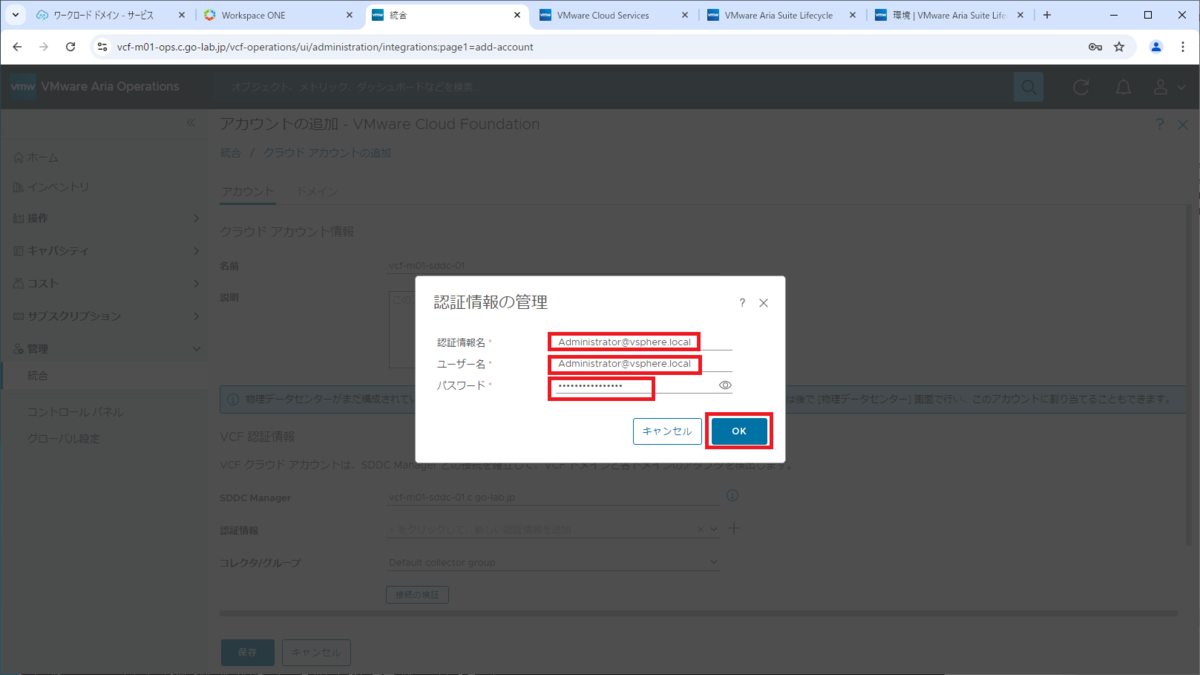Reload the page with the browser refresh icon
Image resolution: width=1200 pixels, height=675 pixels.
point(70,46)
